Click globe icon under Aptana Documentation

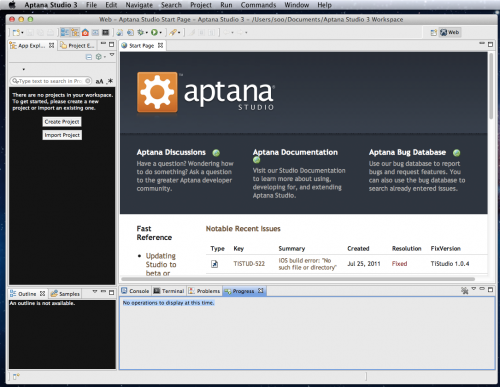[x=256, y=160]
